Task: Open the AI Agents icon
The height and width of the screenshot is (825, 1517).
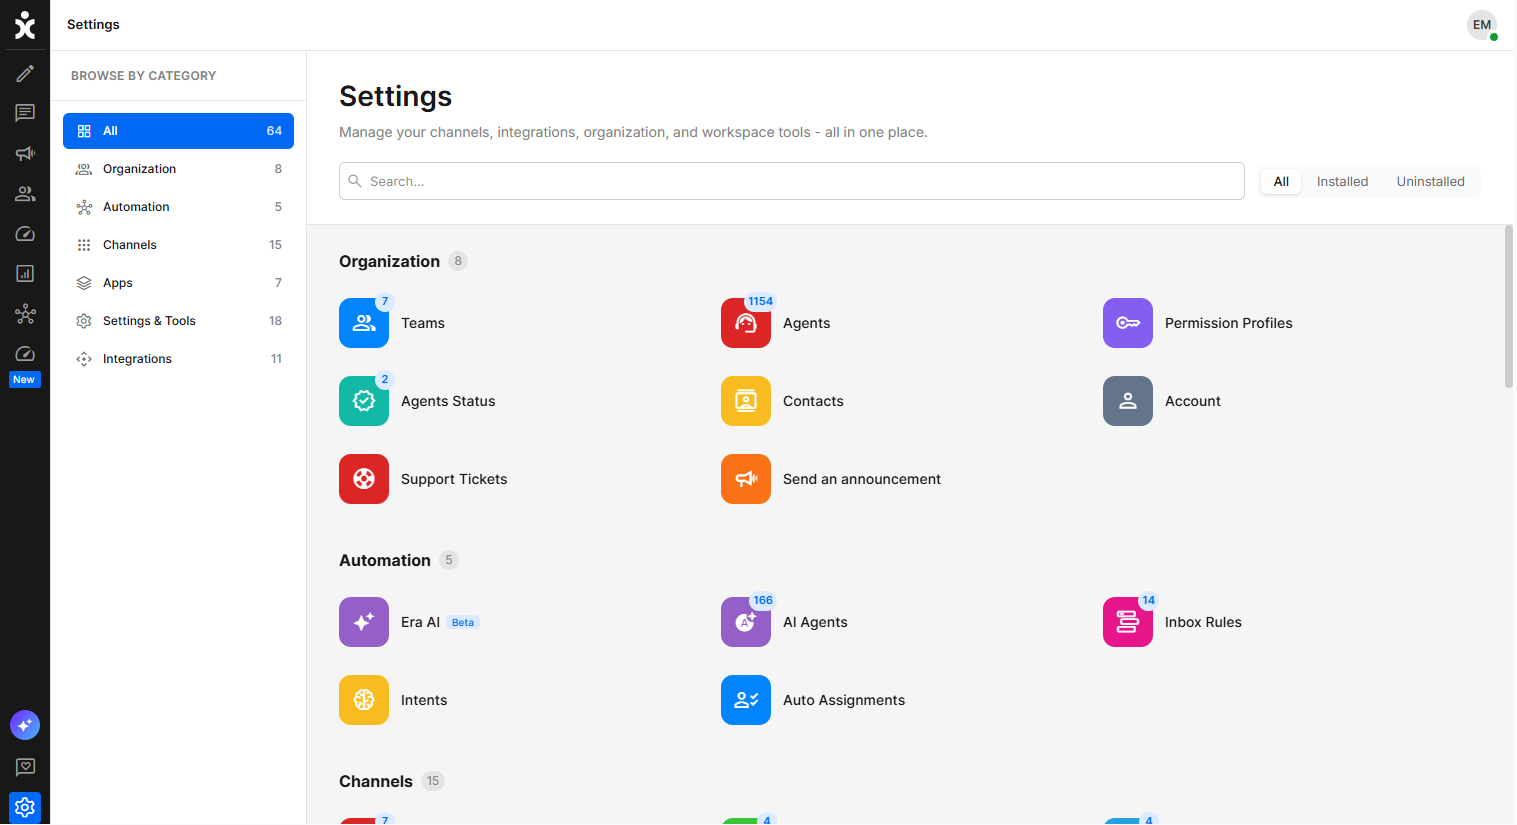Action: point(746,622)
